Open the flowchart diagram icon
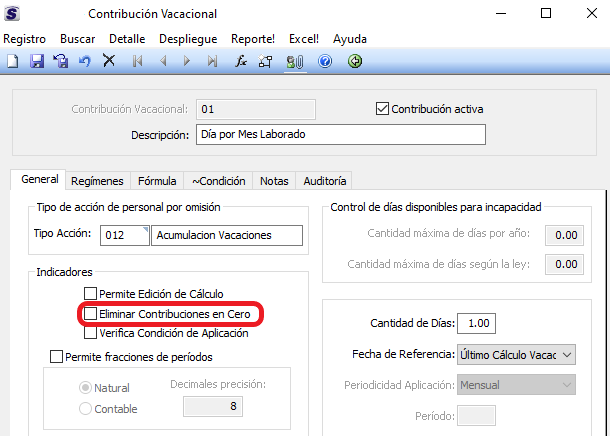The height and width of the screenshot is (436, 610). coord(265,61)
